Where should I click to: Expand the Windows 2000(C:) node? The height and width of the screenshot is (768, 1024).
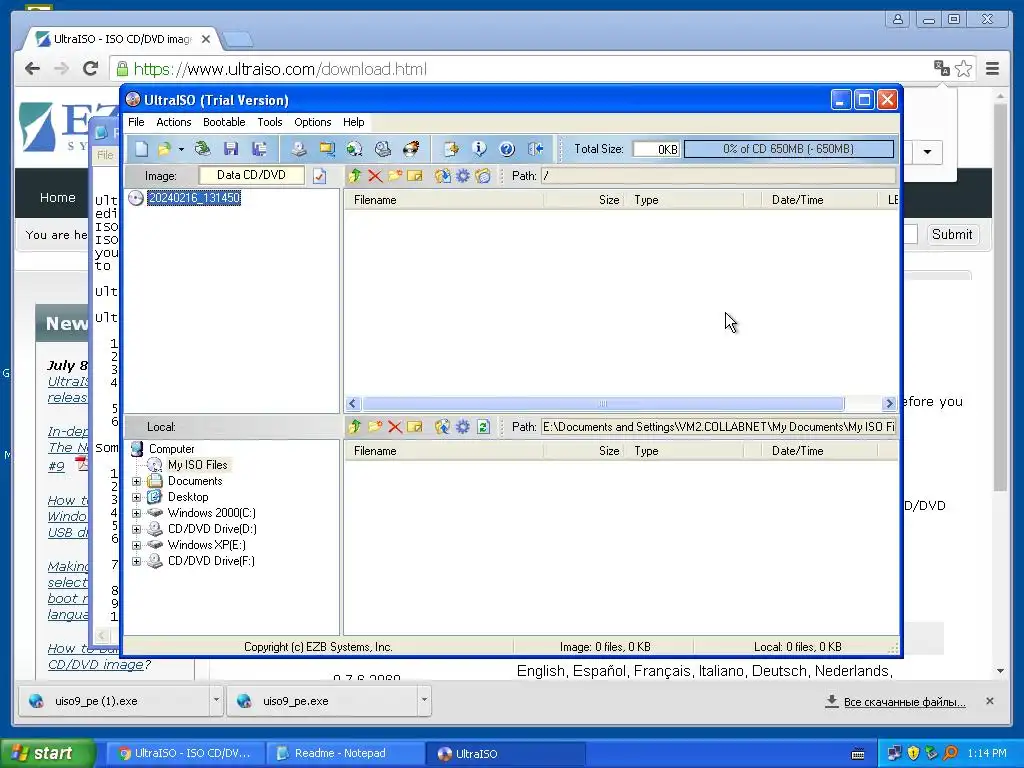coord(136,513)
